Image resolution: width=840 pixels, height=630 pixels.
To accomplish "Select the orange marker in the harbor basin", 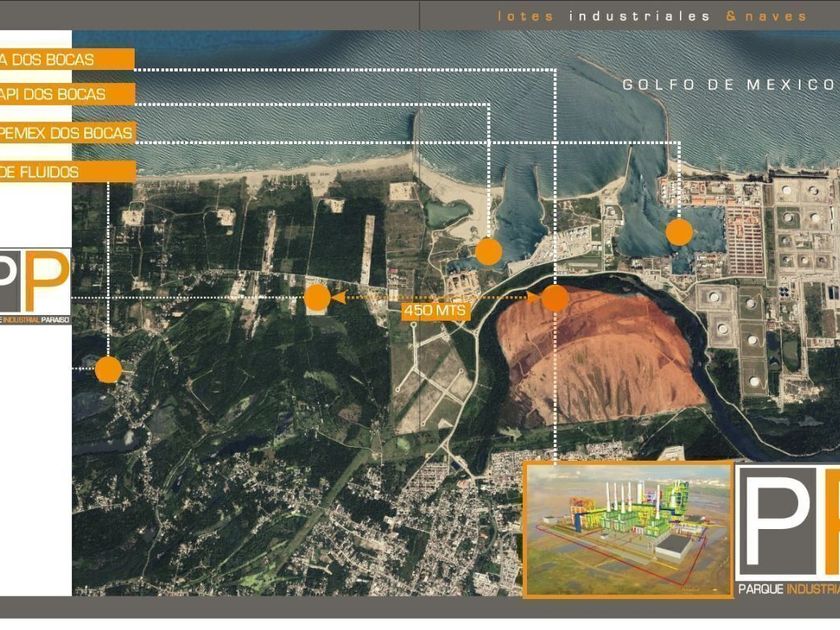I will (x=488, y=251).
